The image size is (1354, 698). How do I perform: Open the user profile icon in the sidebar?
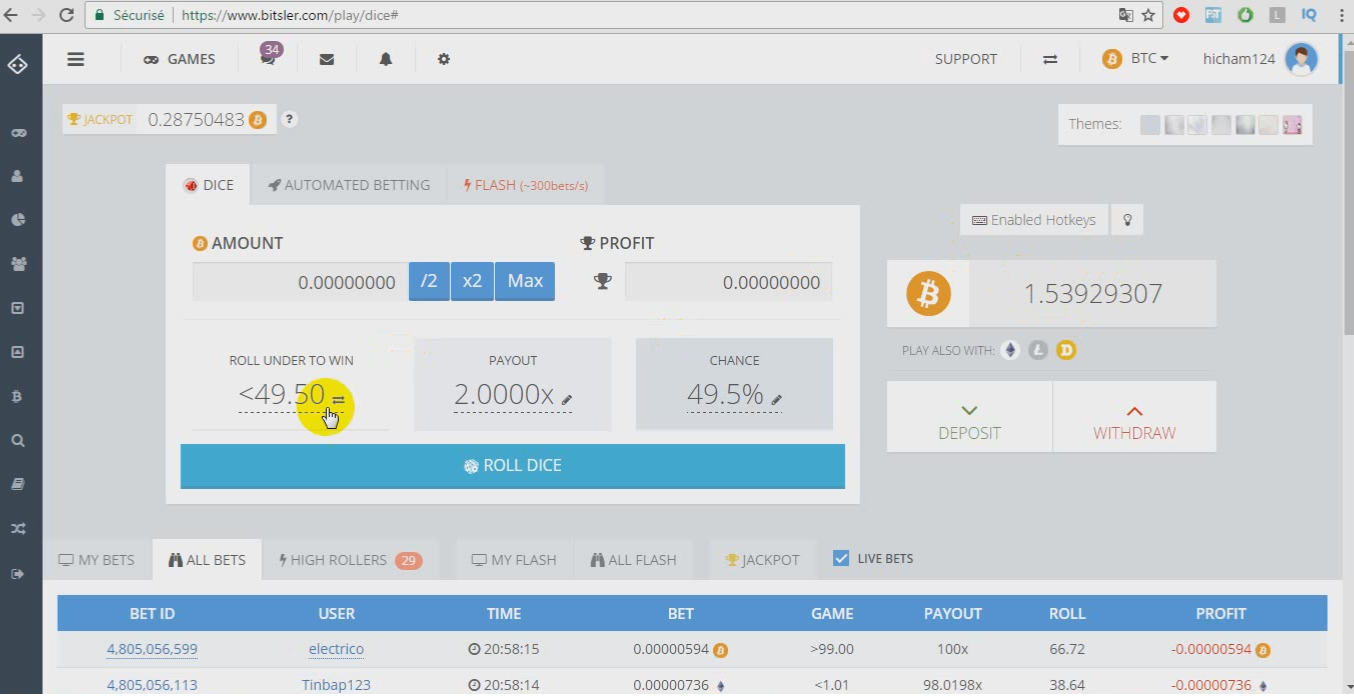(x=18, y=176)
